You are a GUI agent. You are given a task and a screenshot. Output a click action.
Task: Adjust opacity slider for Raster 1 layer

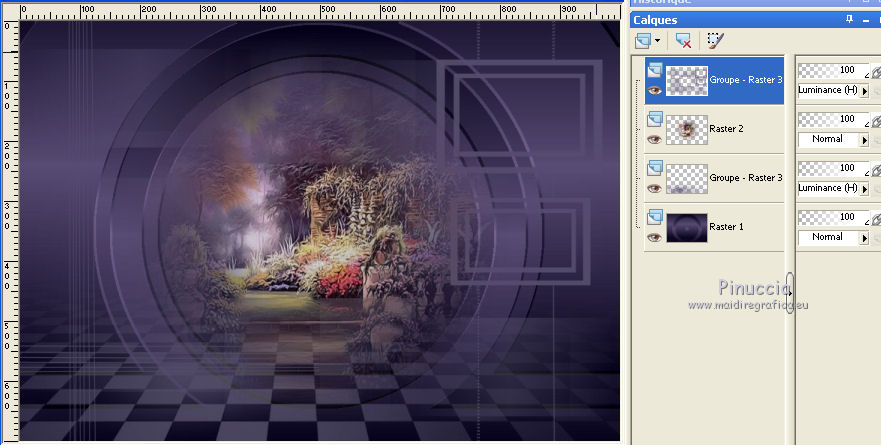point(833,217)
